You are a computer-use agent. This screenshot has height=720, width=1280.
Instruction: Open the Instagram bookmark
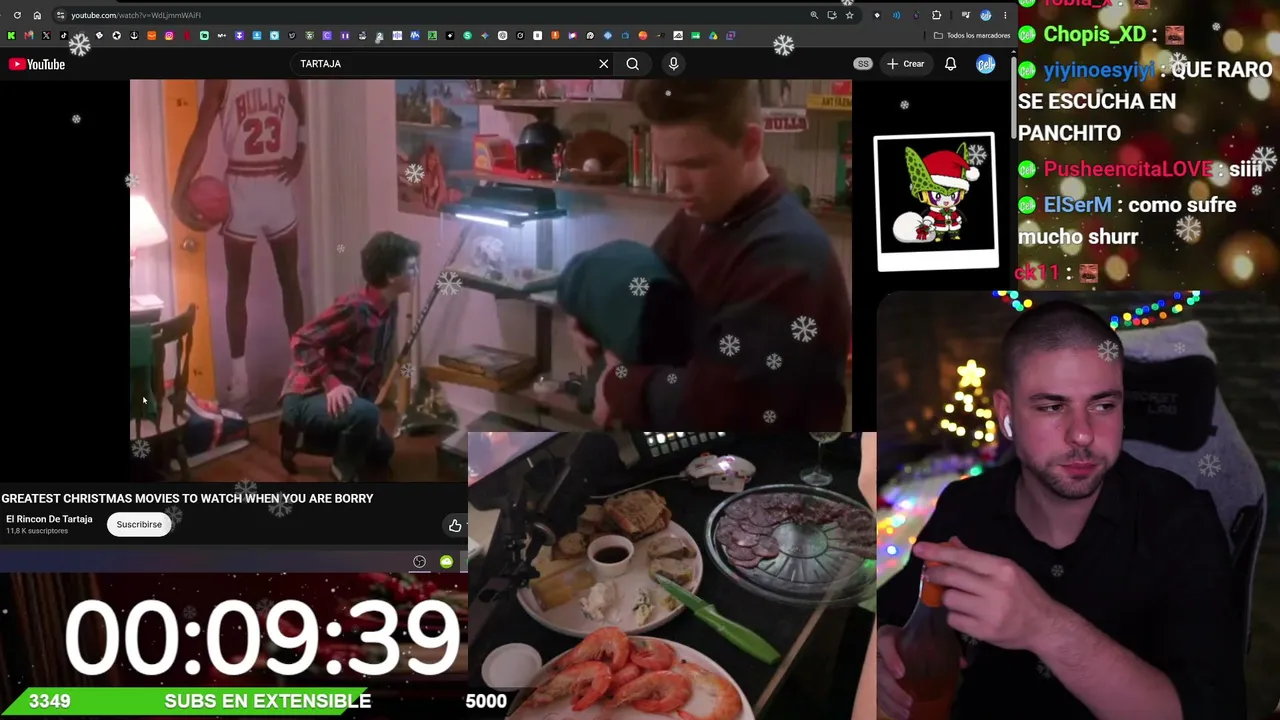point(169,36)
